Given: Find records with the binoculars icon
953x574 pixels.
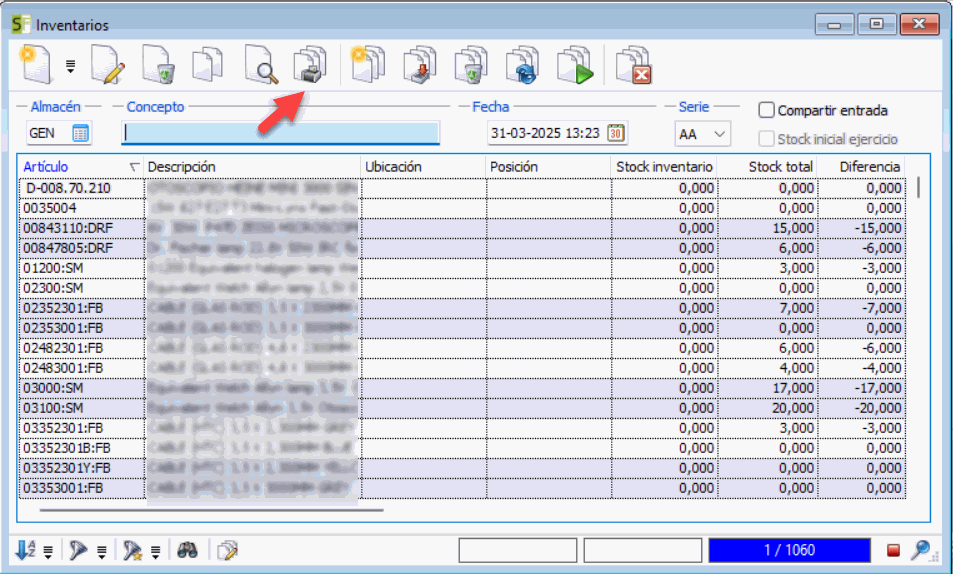Looking at the screenshot, I should point(187,550).
